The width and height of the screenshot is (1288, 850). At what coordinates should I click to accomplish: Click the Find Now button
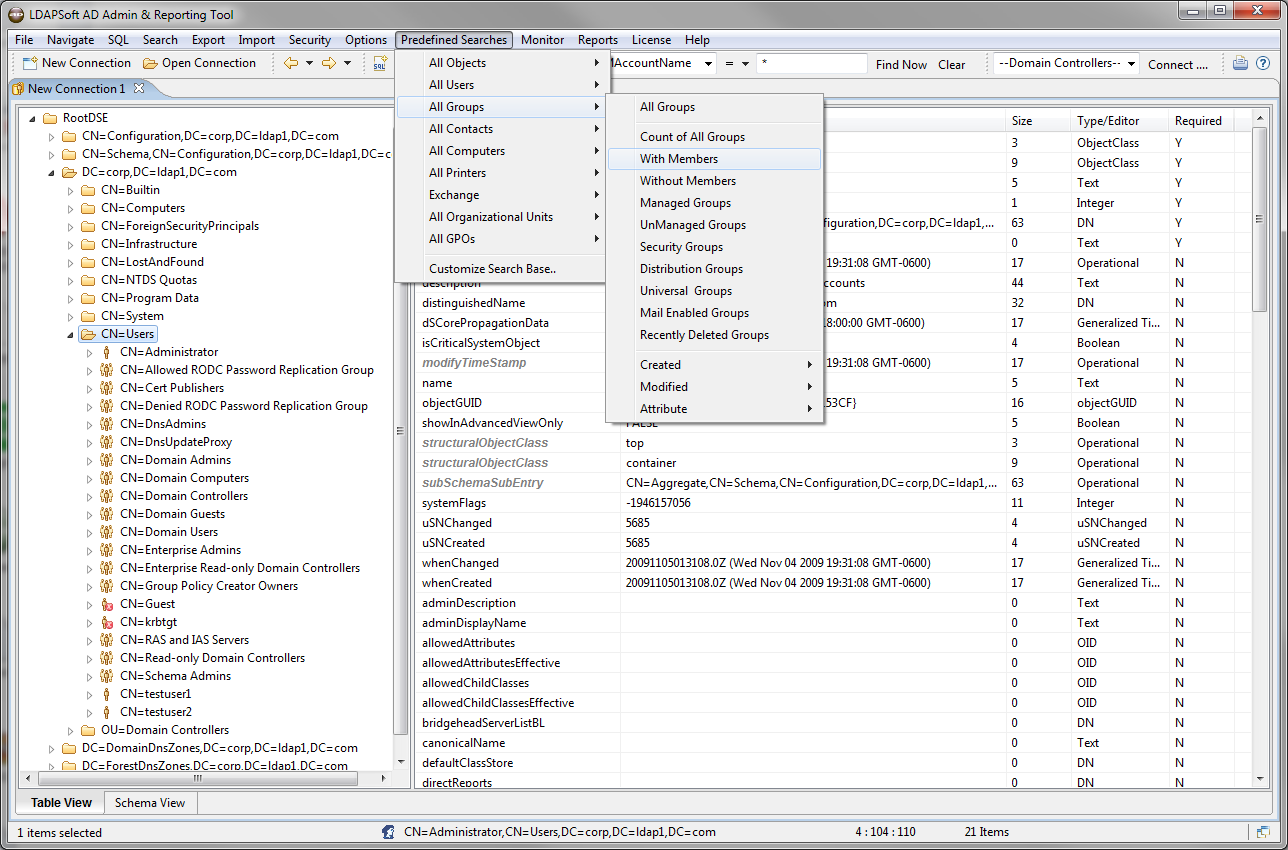click(x=901, y=64)
